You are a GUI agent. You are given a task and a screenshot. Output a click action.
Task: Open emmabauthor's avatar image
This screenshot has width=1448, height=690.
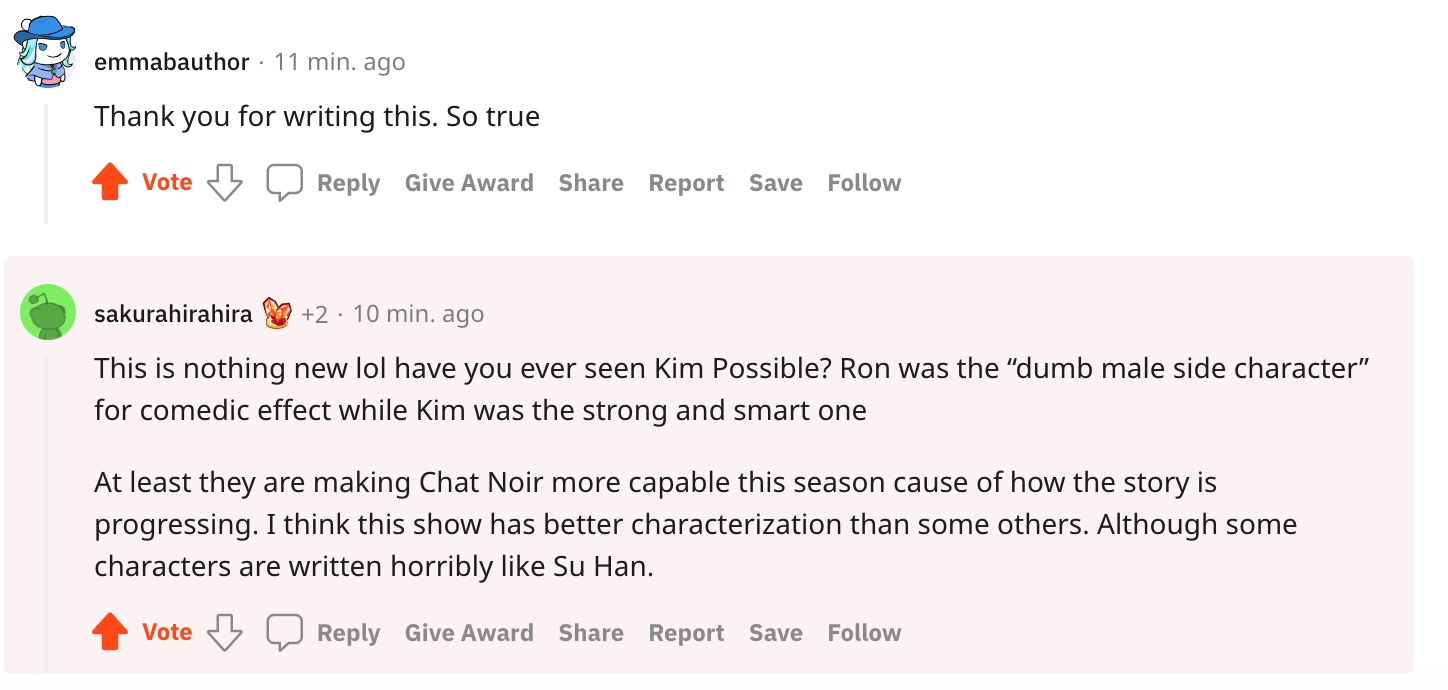pos(46,52)
